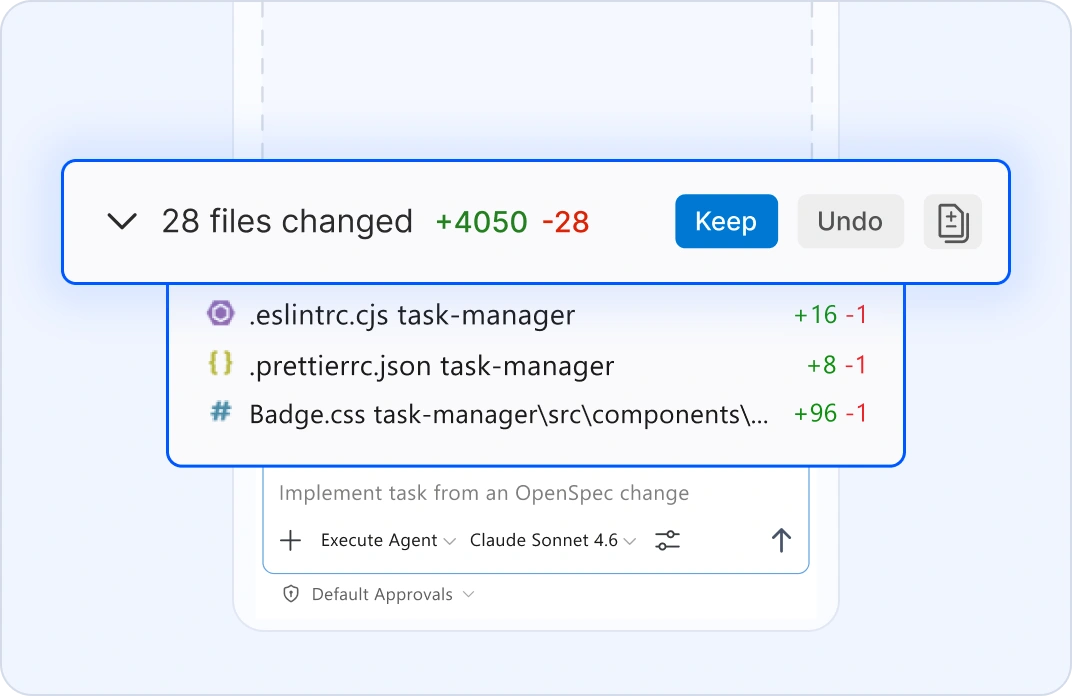1072x696 pixels.
Task: Click the +8 -1 stat for .prettierrc.json
Action: click(837, 365)
